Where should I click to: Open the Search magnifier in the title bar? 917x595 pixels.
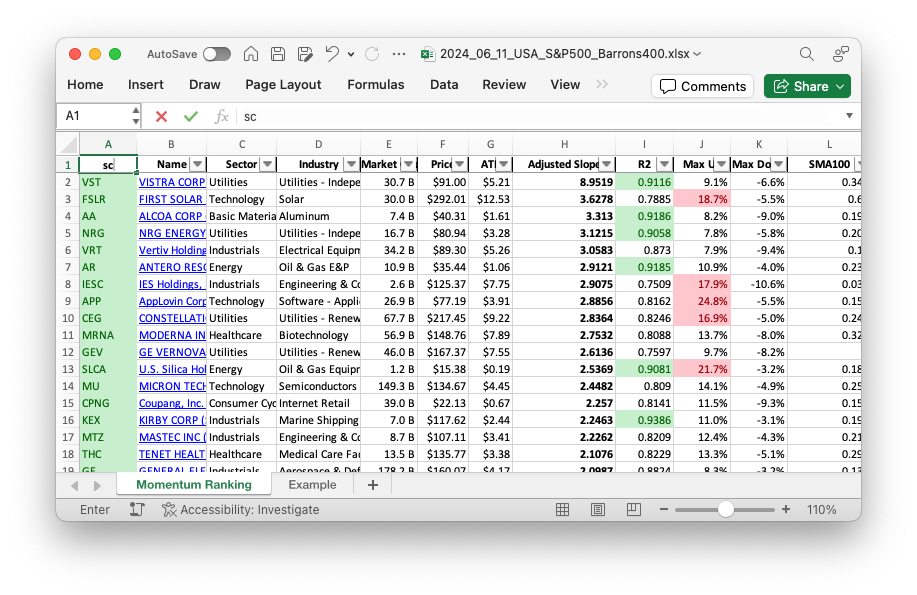click(x=807, y=54)
